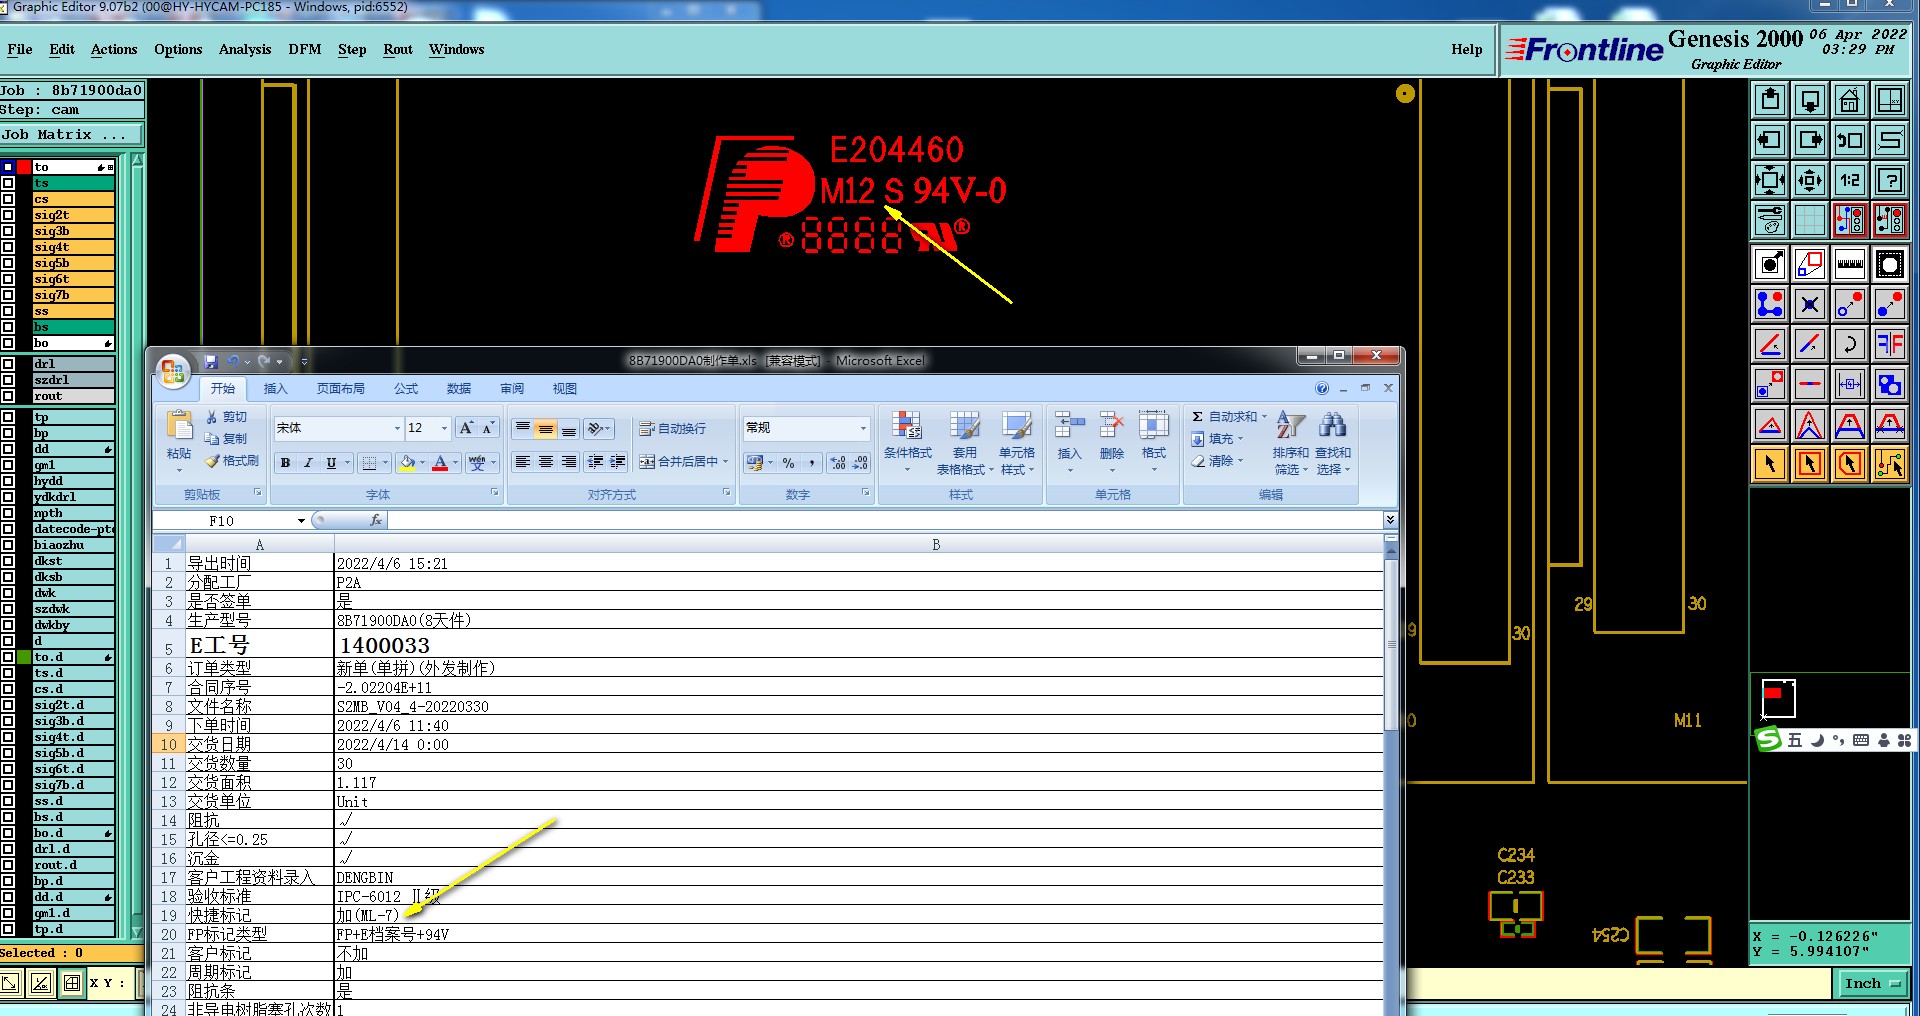Screen dimensions: 1920x1016
Task: Open the Name Box F10 dropdown arrow
Action: (301, 521)
